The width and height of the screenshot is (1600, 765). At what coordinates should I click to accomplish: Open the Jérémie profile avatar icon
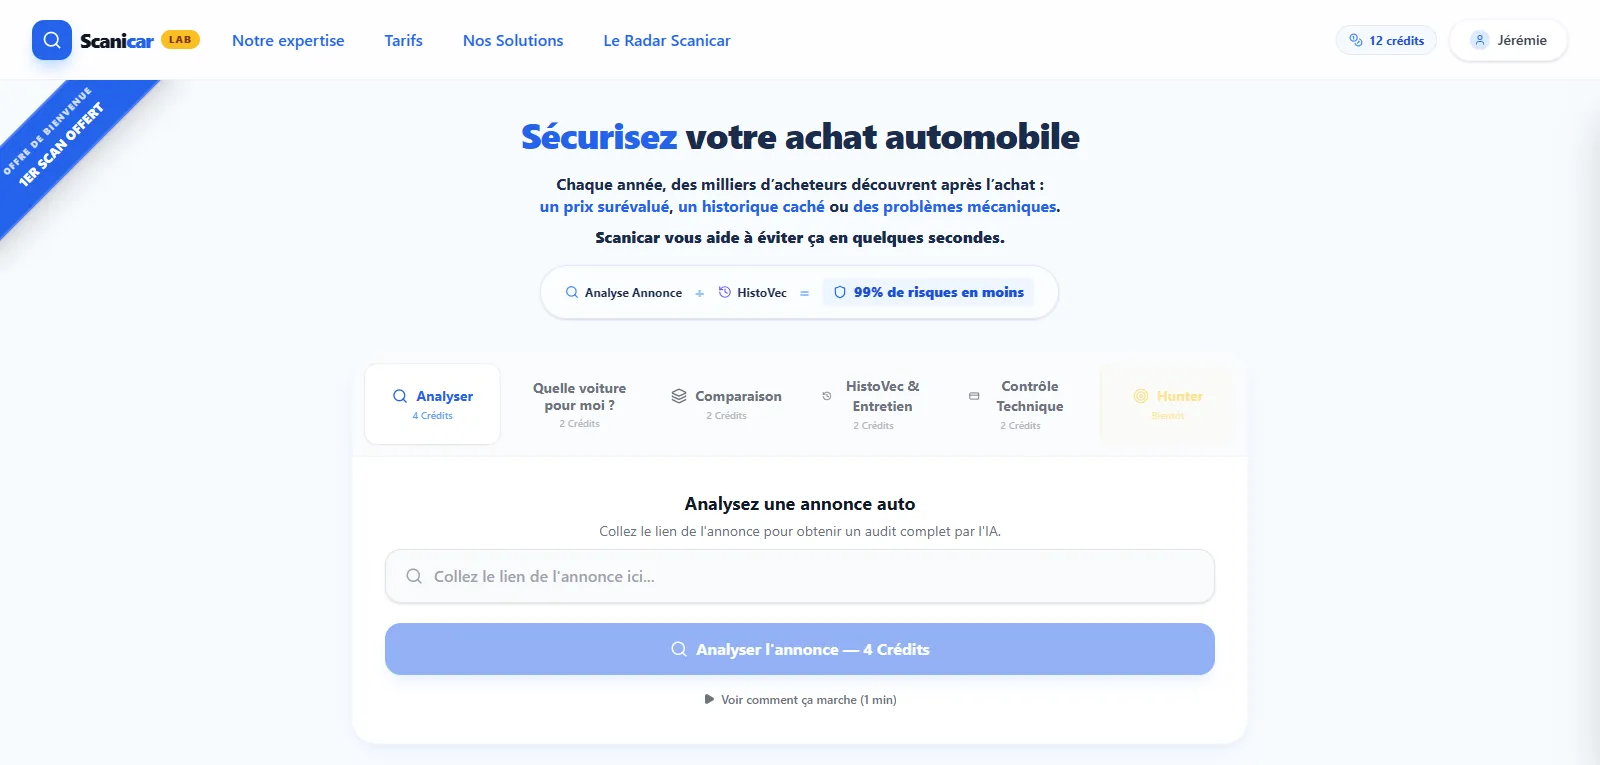(x=1479, y=40)
